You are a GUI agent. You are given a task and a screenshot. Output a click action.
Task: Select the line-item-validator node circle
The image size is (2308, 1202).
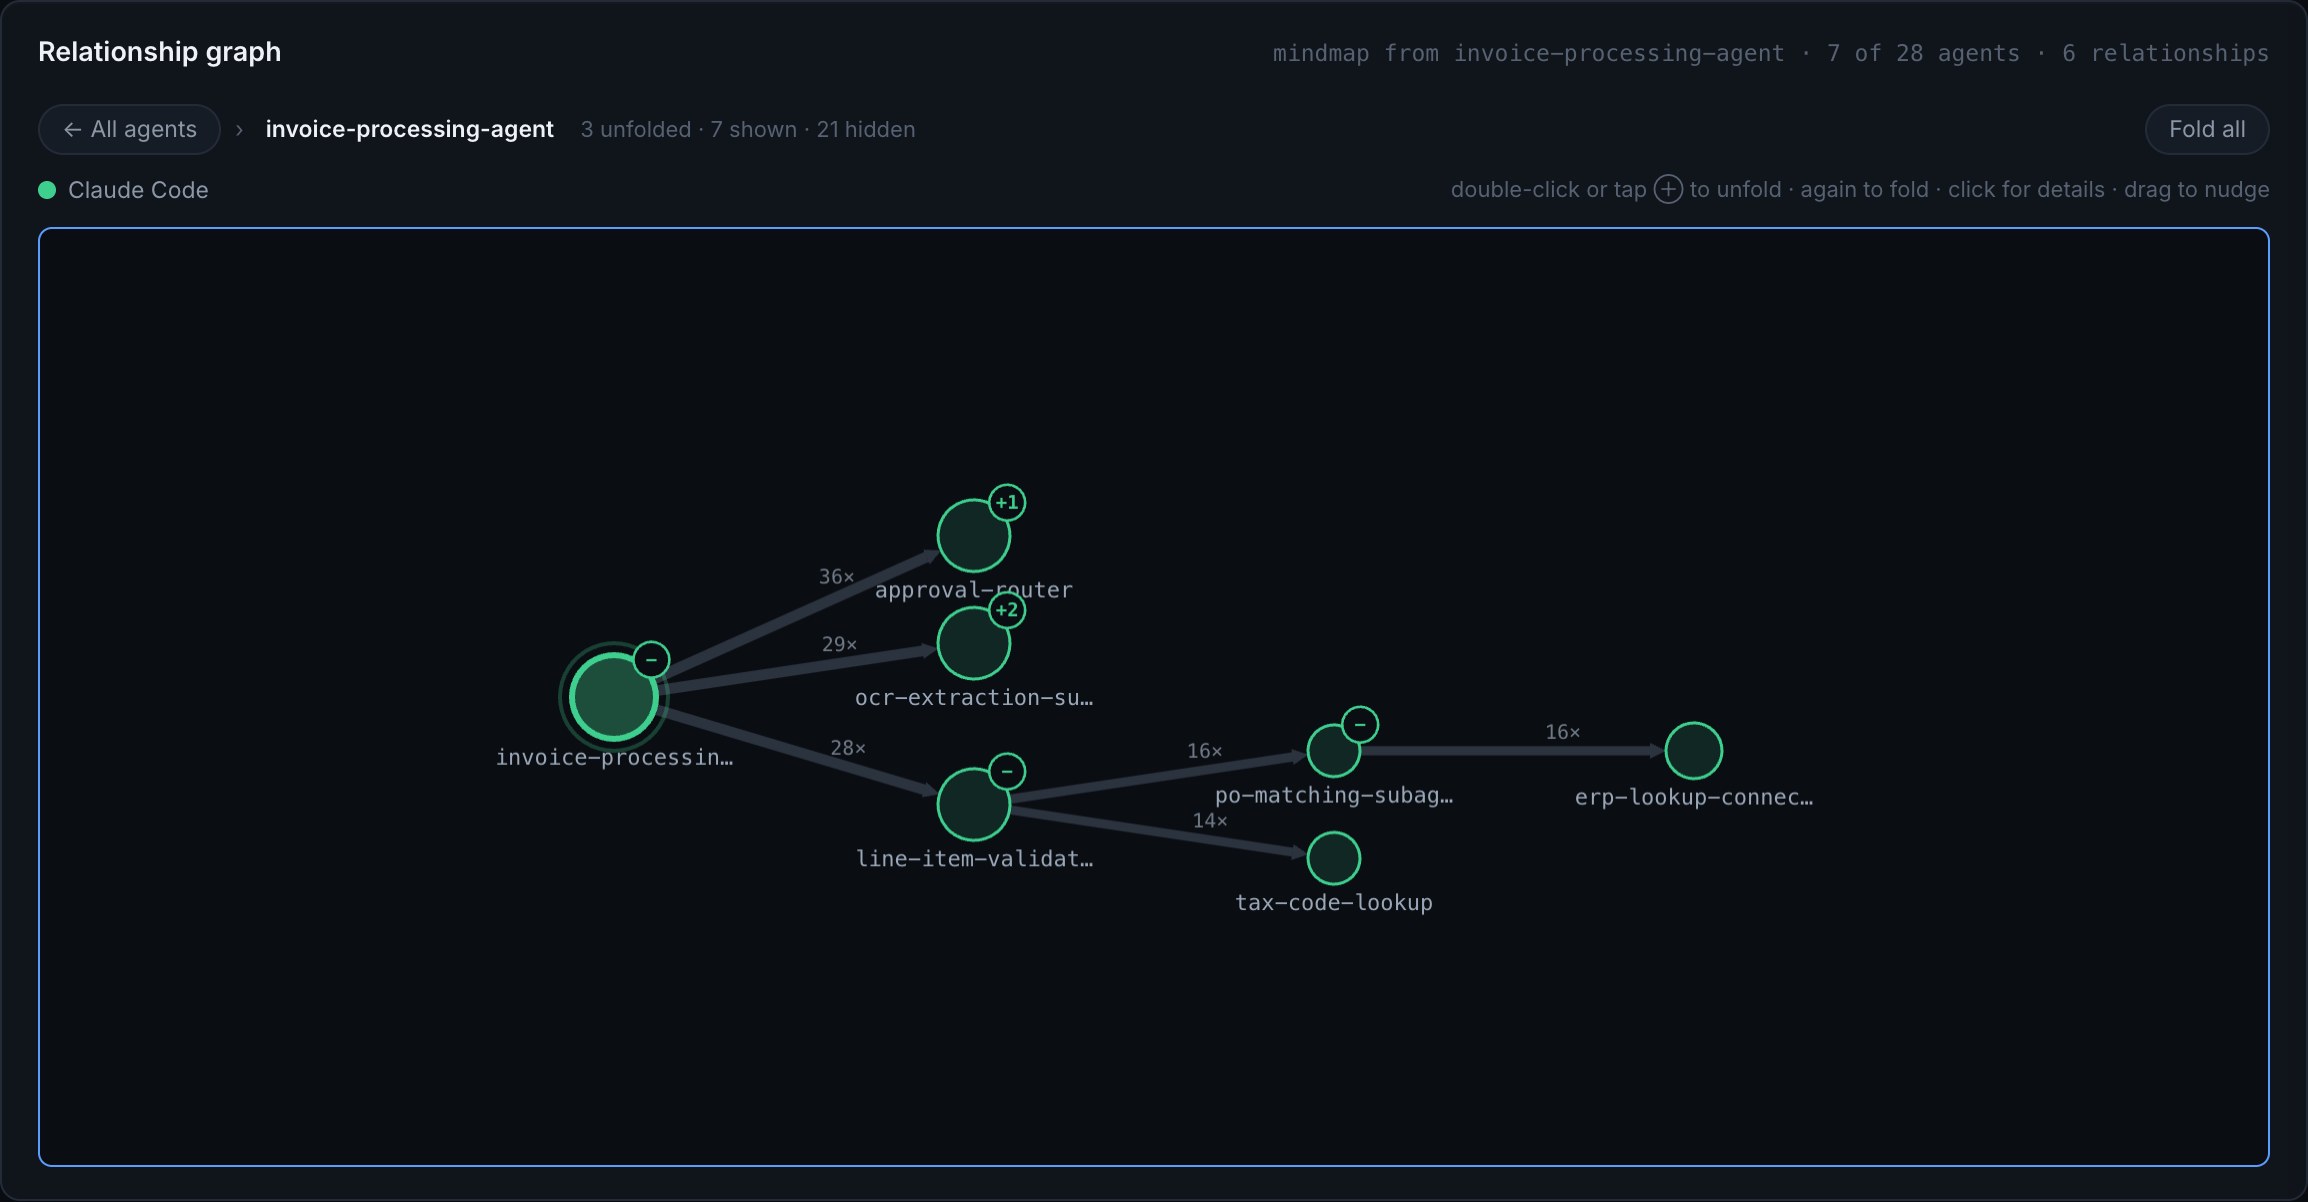click(973, 804)
